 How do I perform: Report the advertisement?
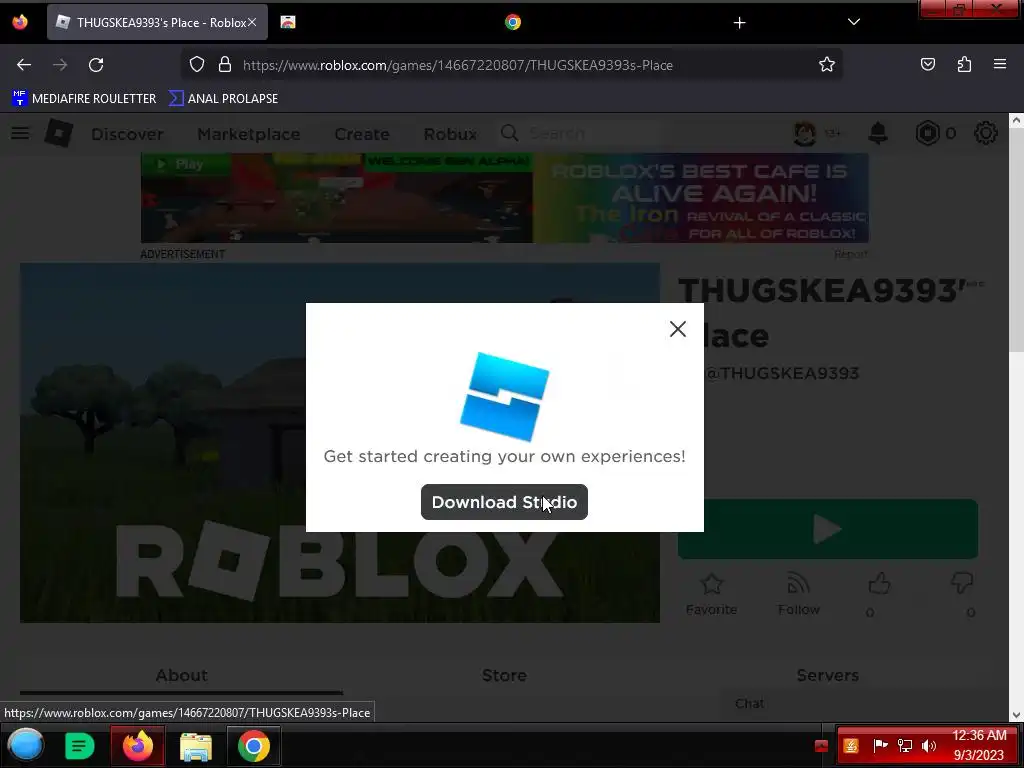click(x=850, y=254)
